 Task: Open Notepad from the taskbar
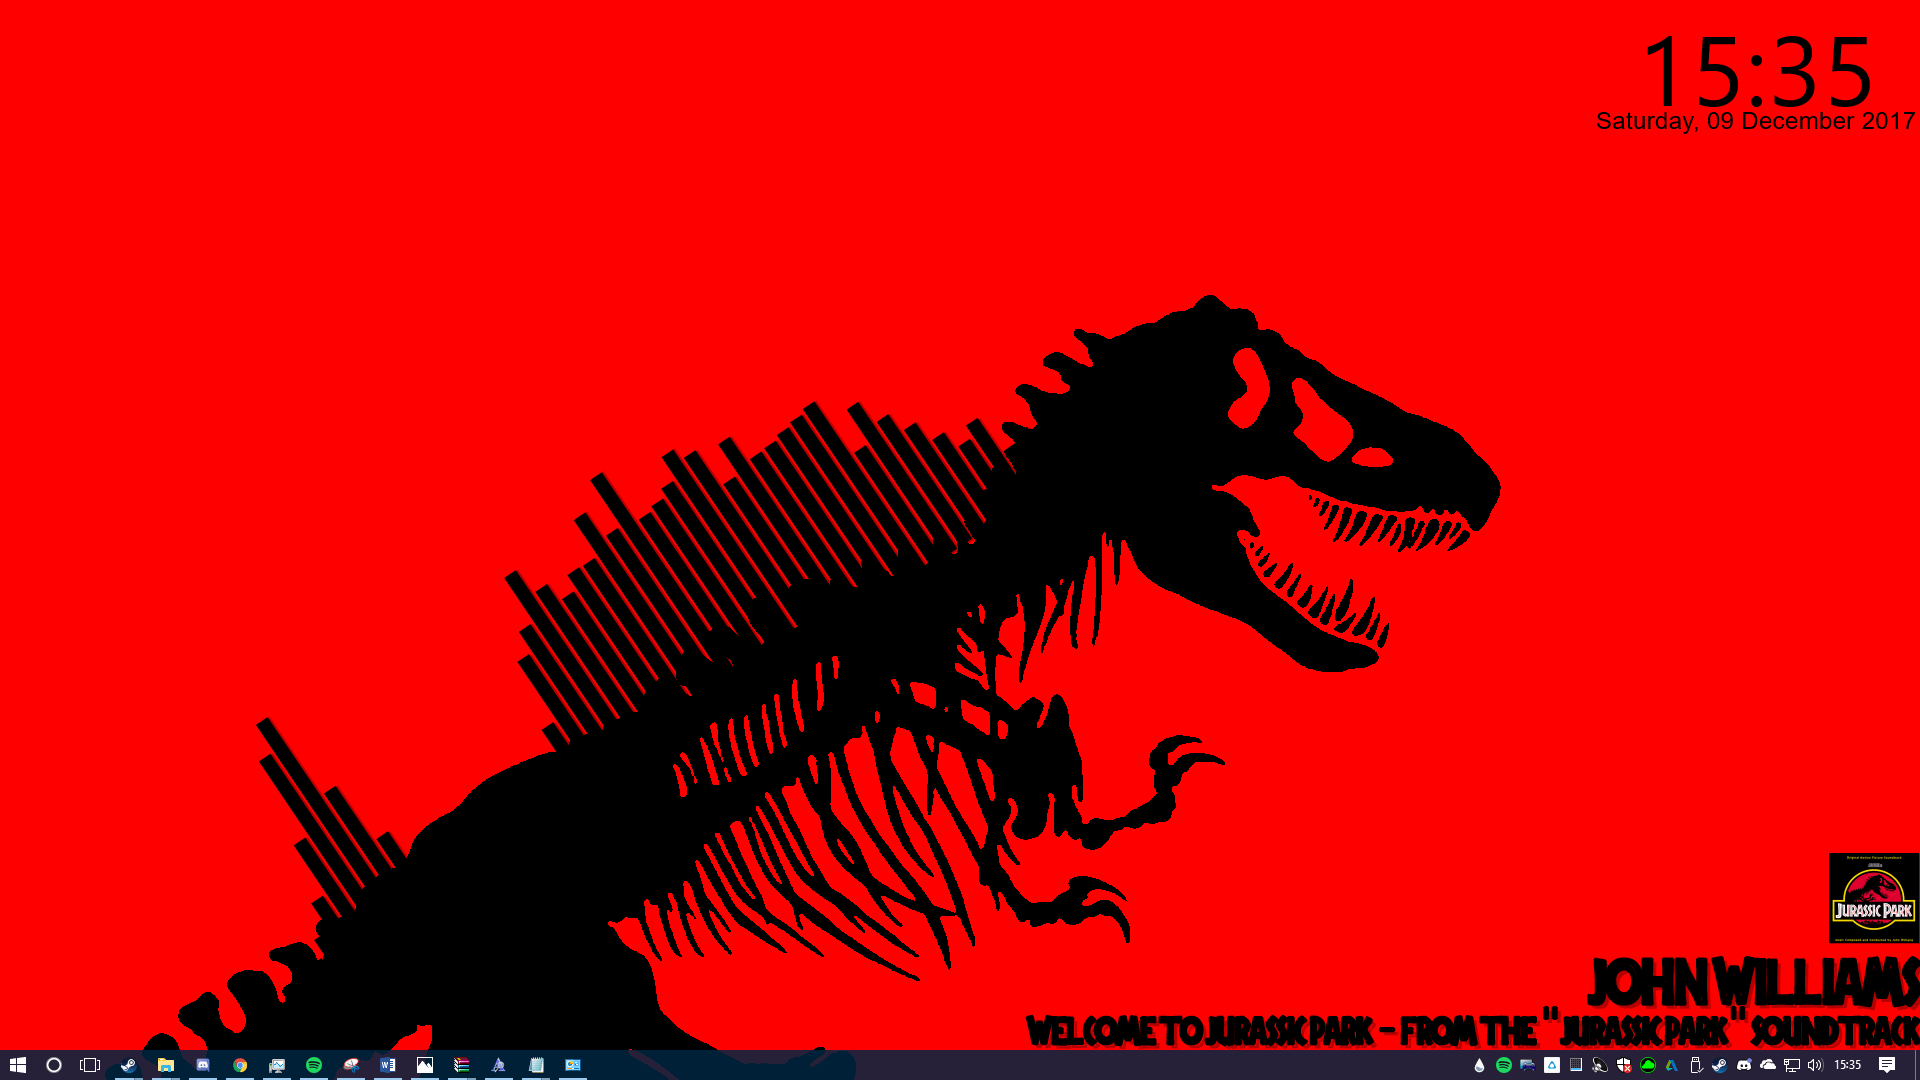536,1065
